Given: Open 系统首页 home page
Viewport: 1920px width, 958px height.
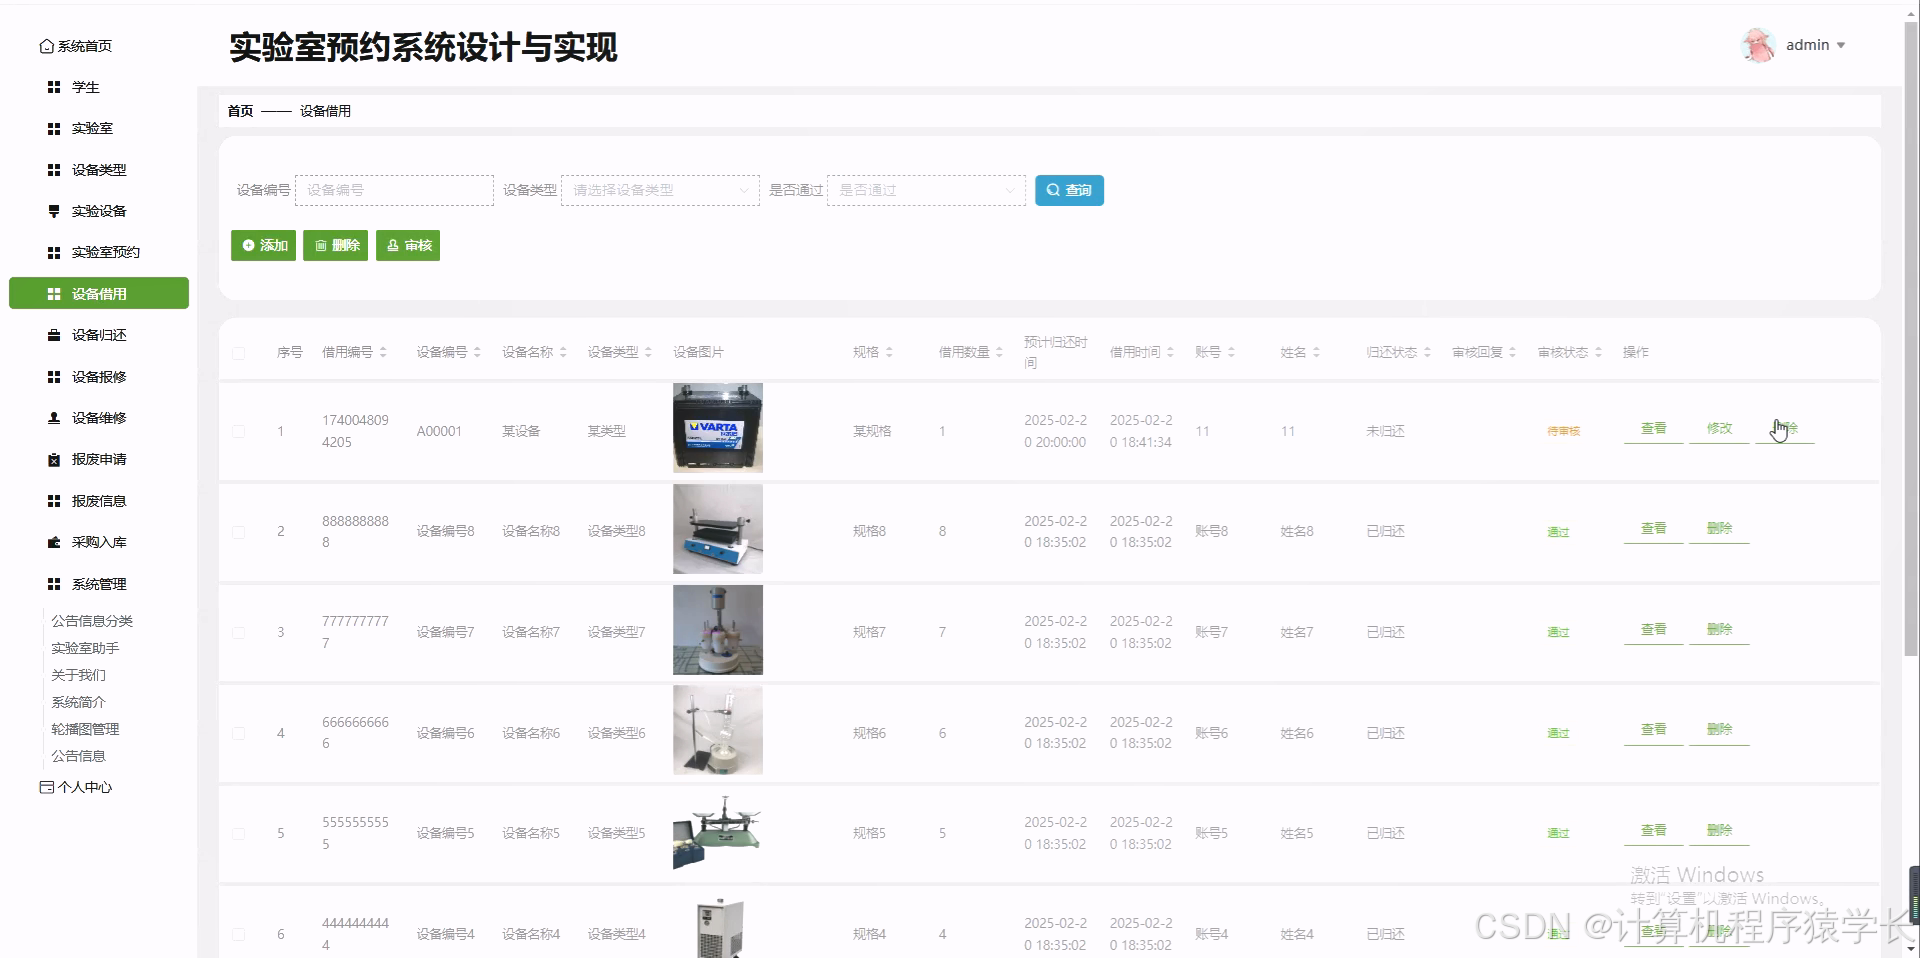Looking at the screenshot, I should 84,45.
